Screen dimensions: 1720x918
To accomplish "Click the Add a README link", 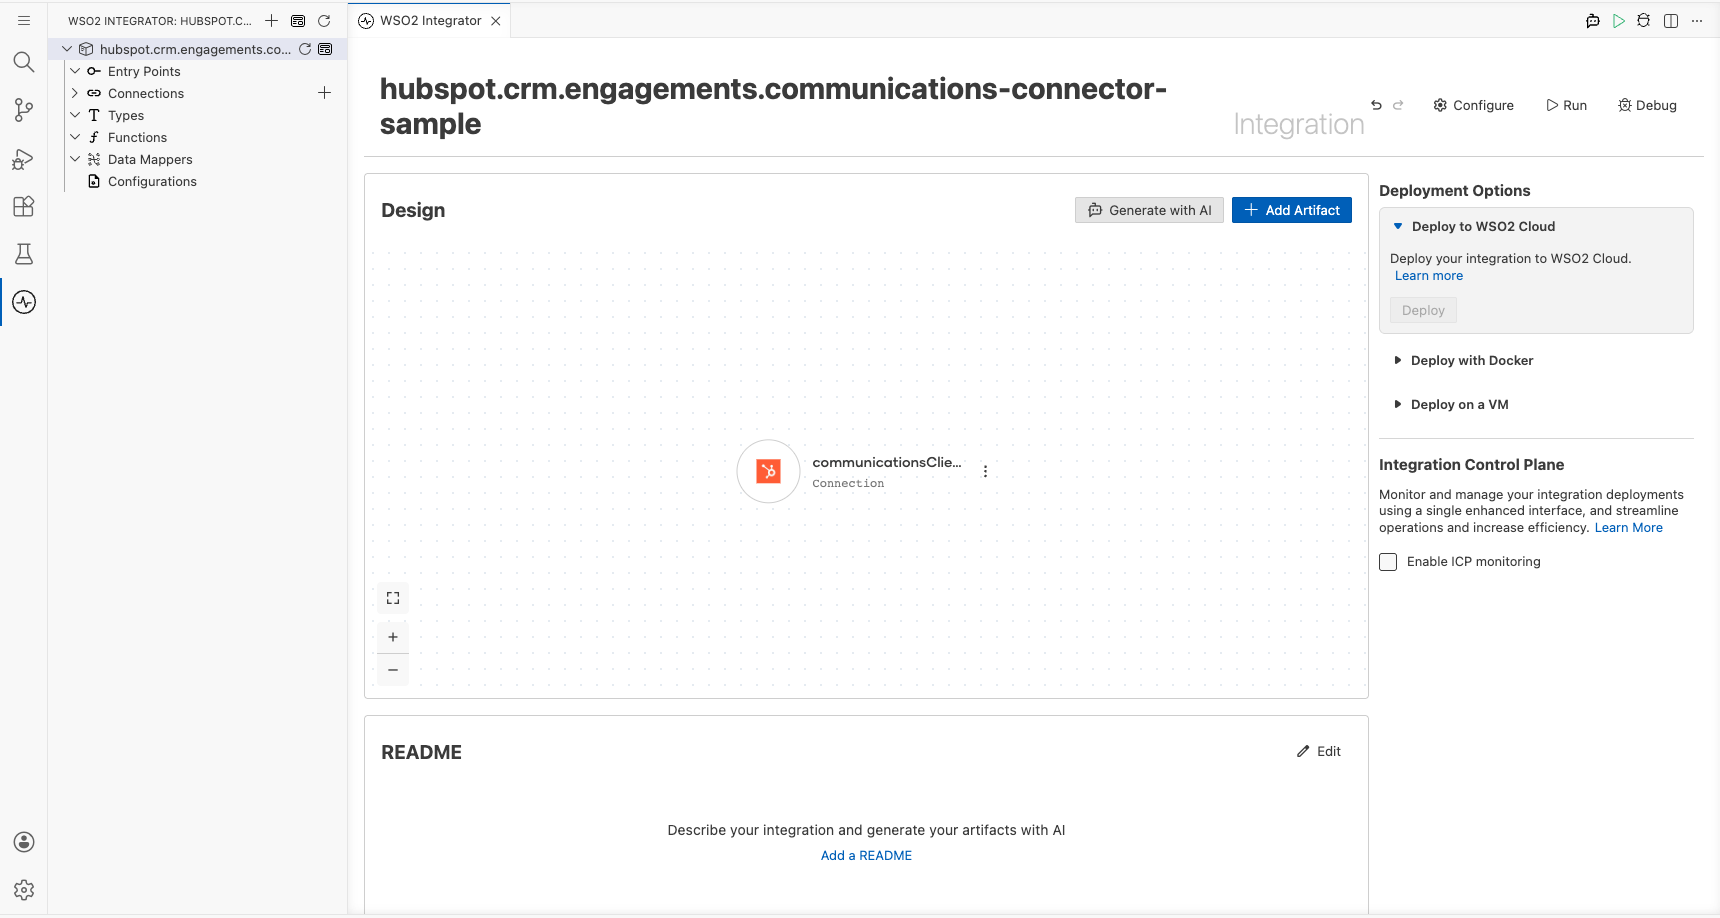I will click(866, 856).
